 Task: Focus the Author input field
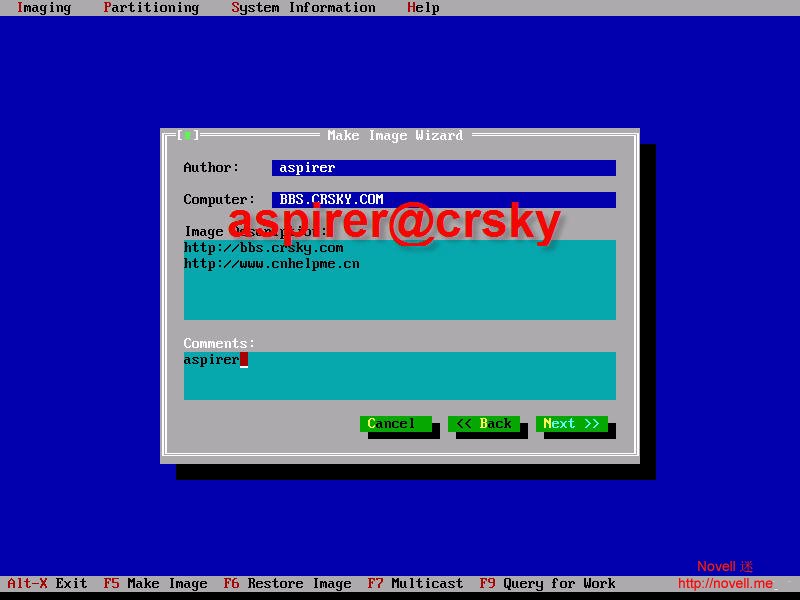(x=443, y=168)
